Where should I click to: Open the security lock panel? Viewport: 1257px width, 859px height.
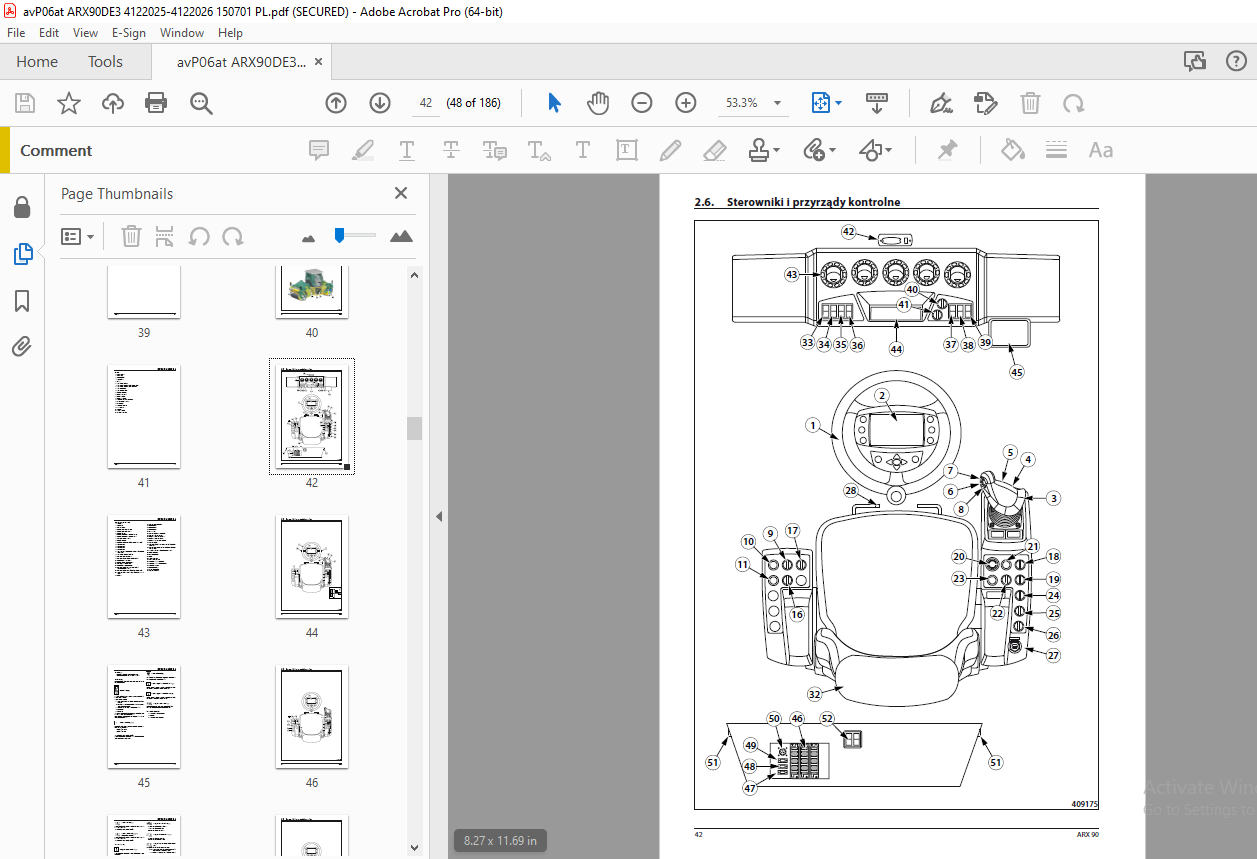coord(22,207)
